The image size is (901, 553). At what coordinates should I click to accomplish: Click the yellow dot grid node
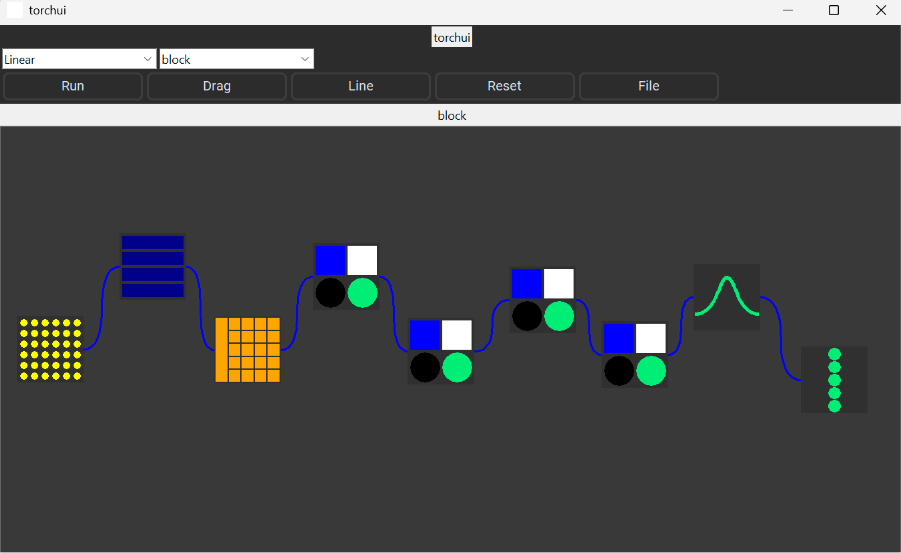[x=51, y=349]
